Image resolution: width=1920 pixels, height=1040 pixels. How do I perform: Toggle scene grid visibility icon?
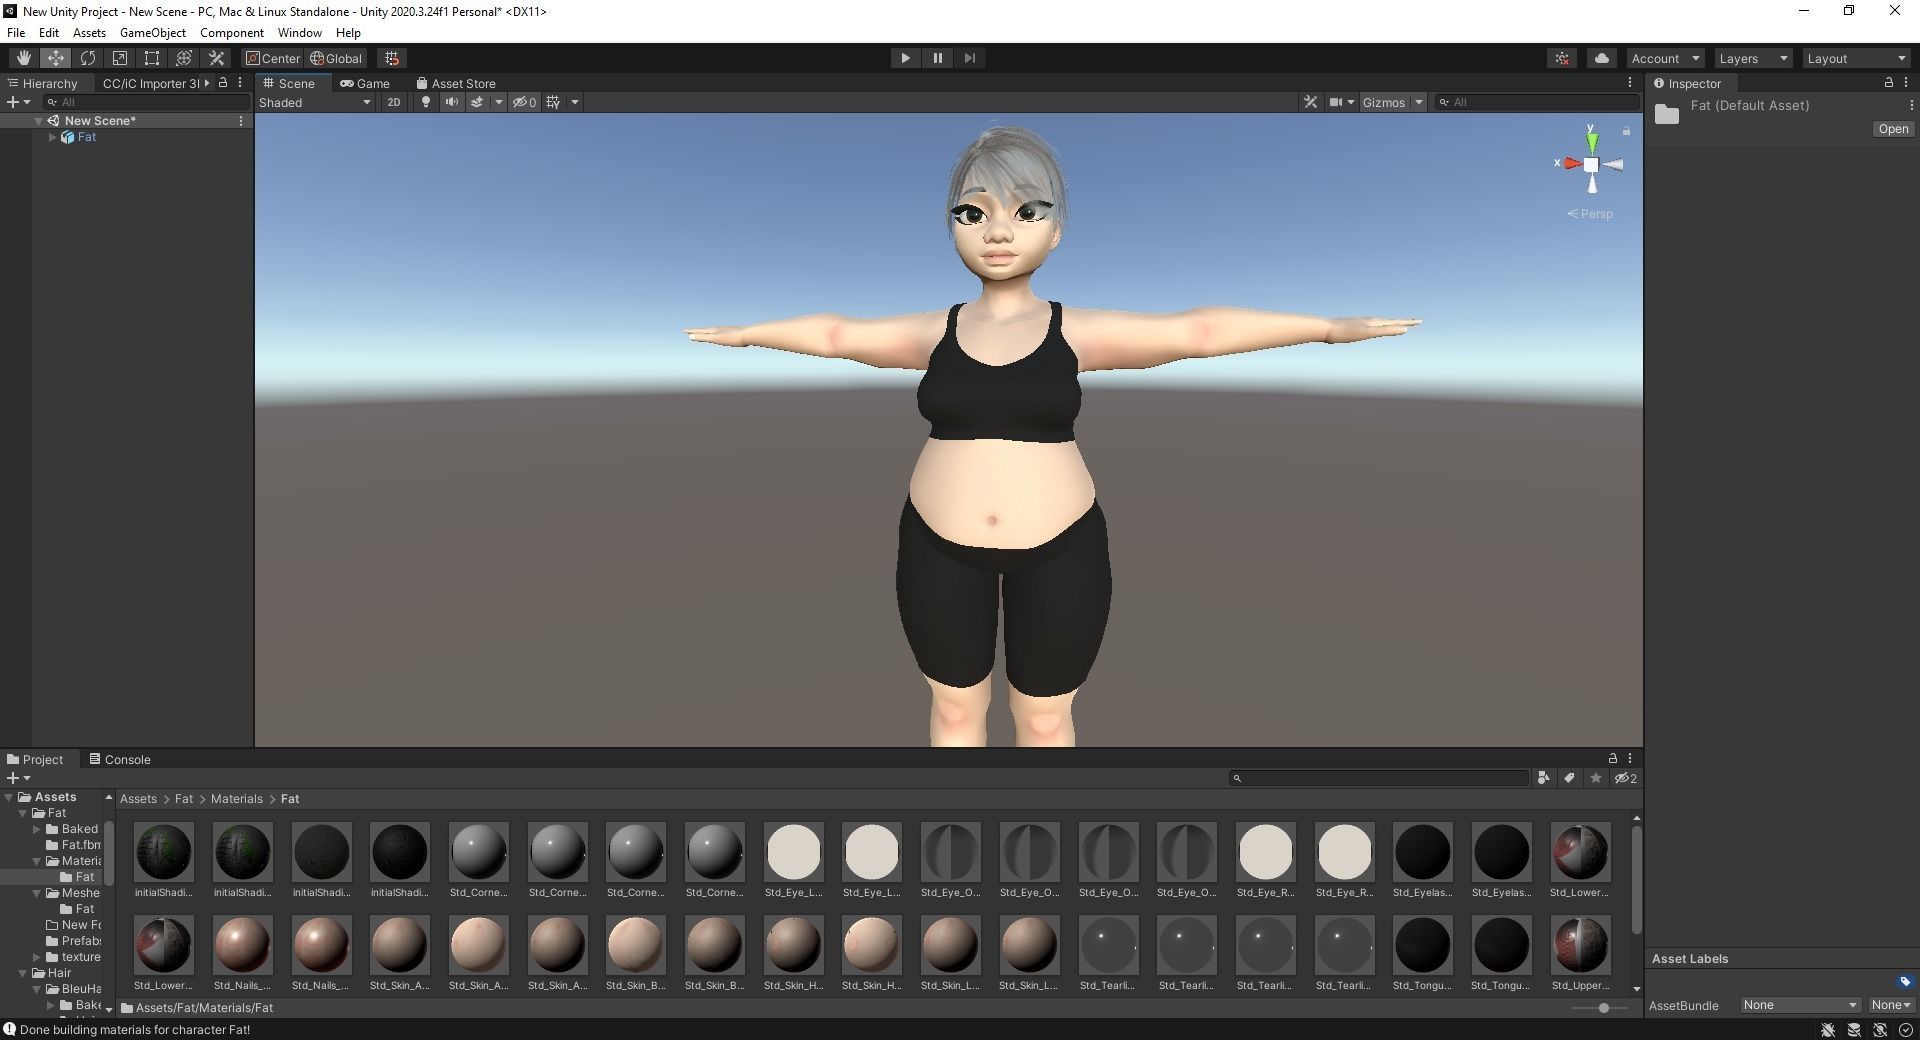tap(553, 102)
